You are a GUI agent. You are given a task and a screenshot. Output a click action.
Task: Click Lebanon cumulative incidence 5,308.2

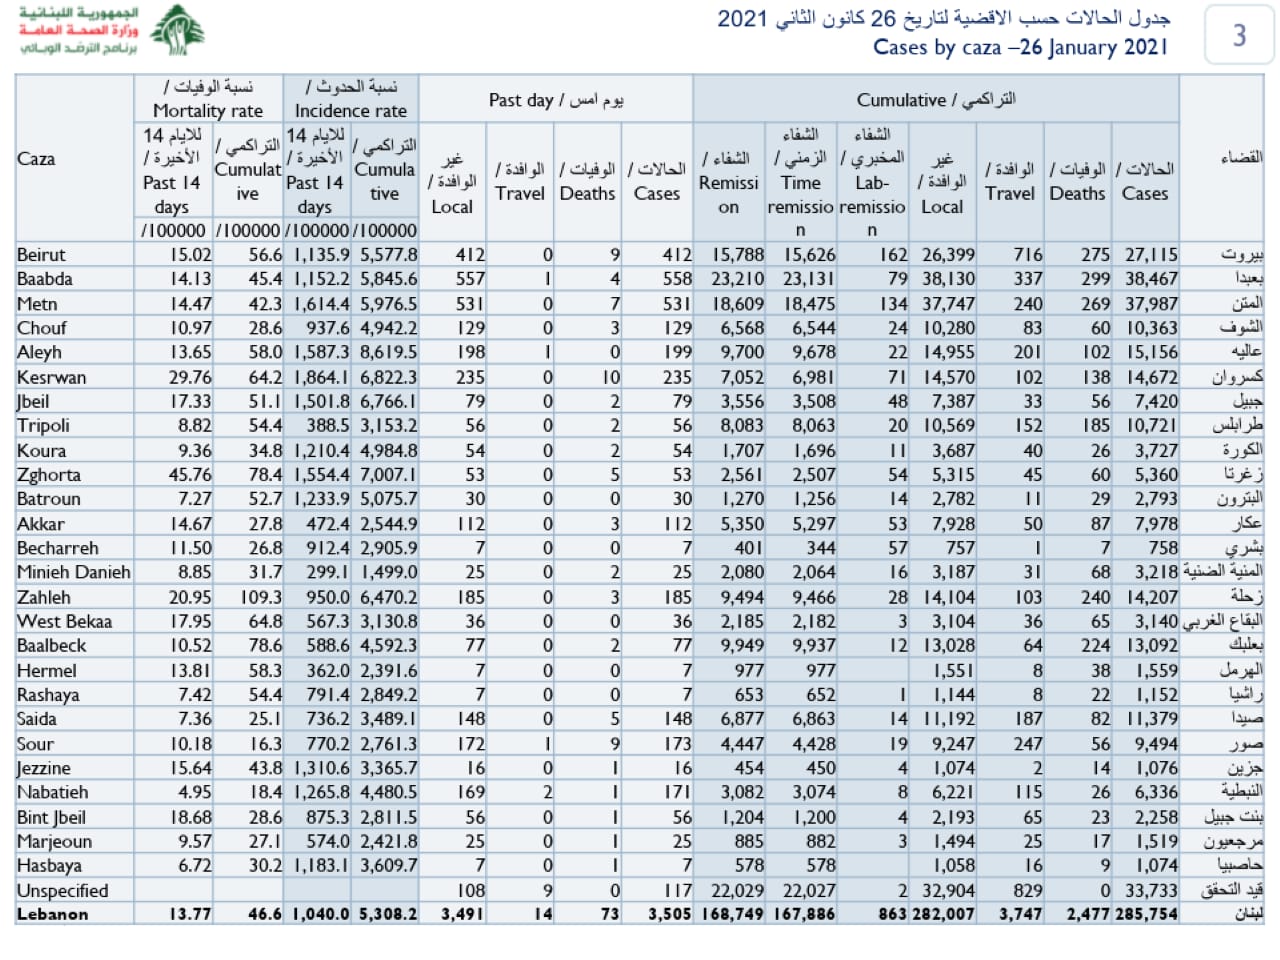(389, 913)
